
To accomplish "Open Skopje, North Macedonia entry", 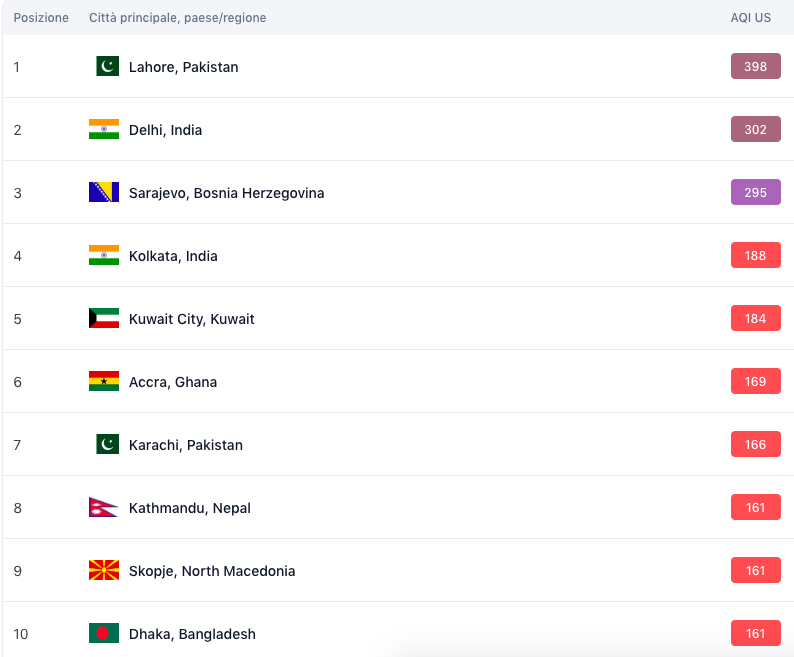I will pos(212,571).
